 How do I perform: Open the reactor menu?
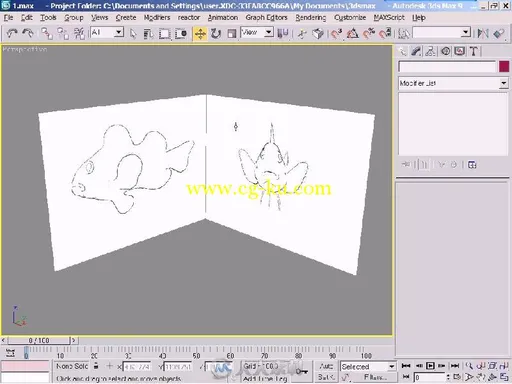(189, 17)
